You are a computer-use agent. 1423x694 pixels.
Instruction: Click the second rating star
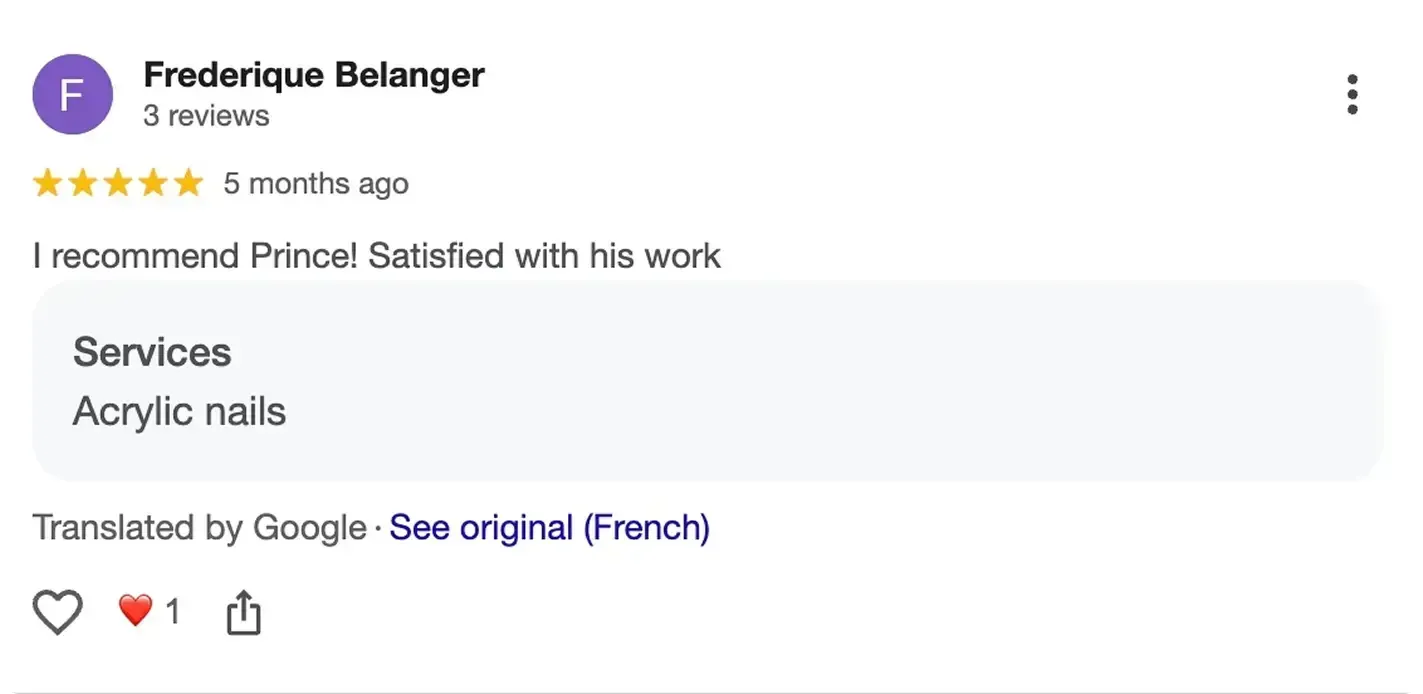83,184
